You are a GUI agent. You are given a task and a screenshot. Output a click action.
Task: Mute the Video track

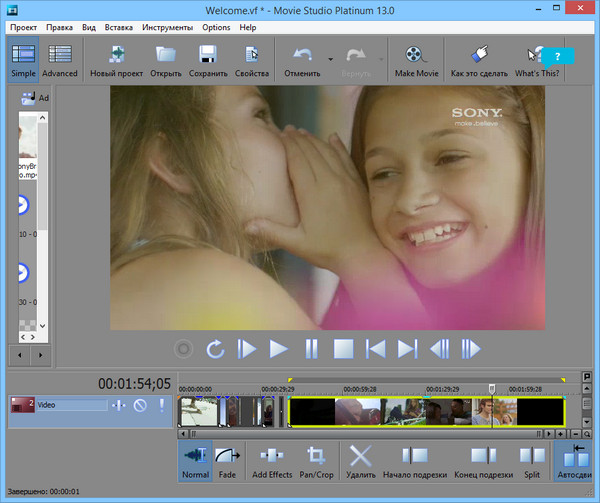click(x=140, y=406)
